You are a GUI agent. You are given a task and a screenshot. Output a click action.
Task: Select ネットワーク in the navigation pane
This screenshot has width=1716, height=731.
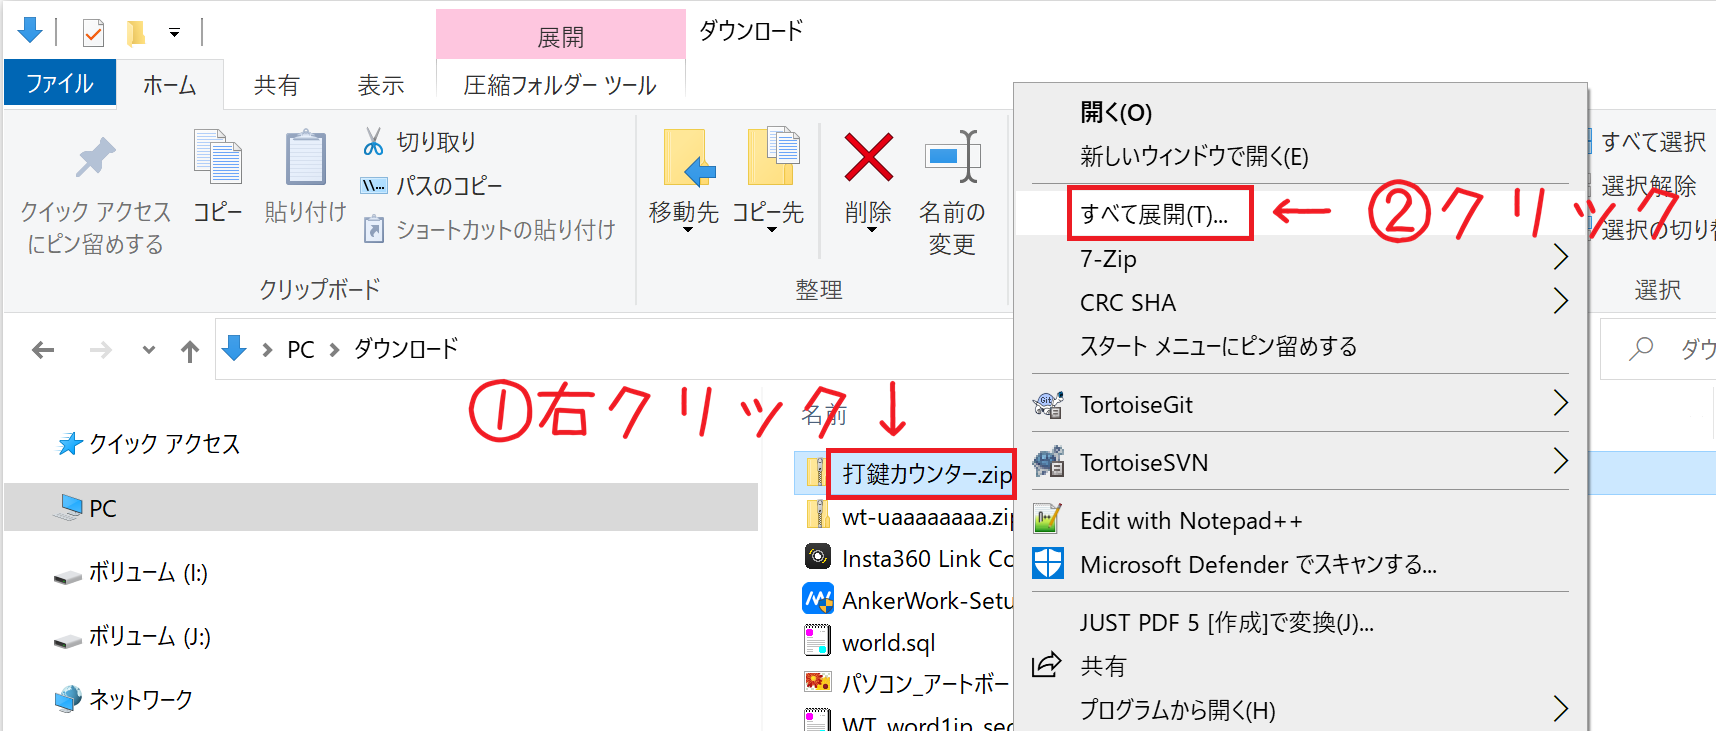(140, 700)
